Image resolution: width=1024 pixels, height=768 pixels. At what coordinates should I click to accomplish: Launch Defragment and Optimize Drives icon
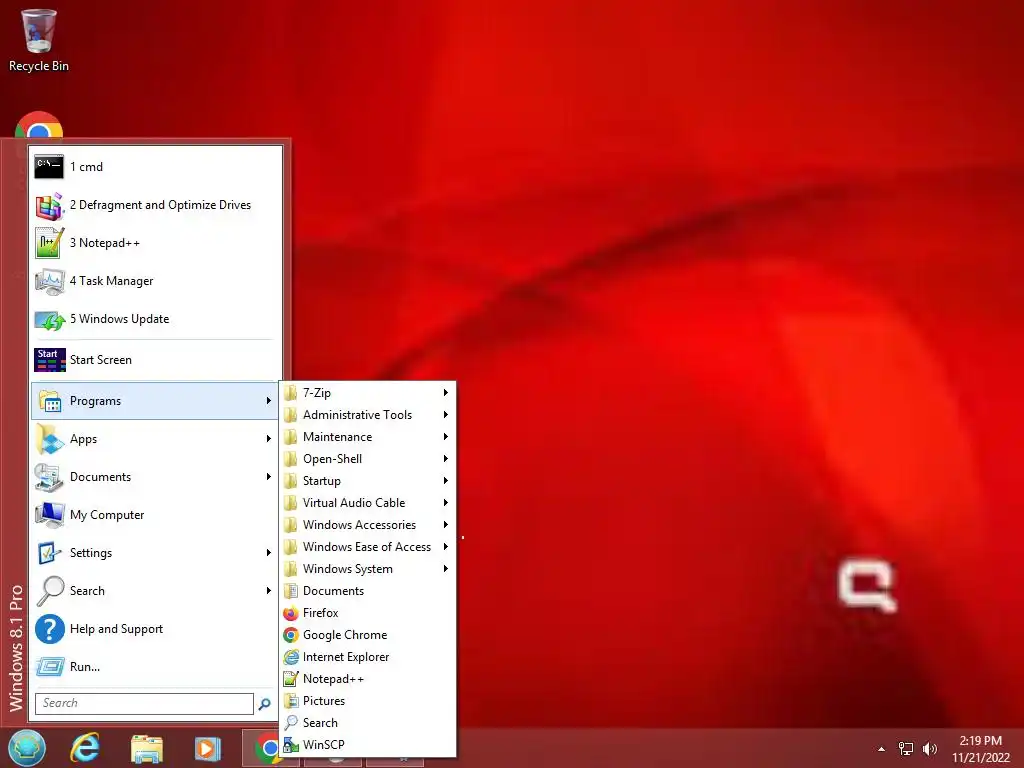(49, 205)
